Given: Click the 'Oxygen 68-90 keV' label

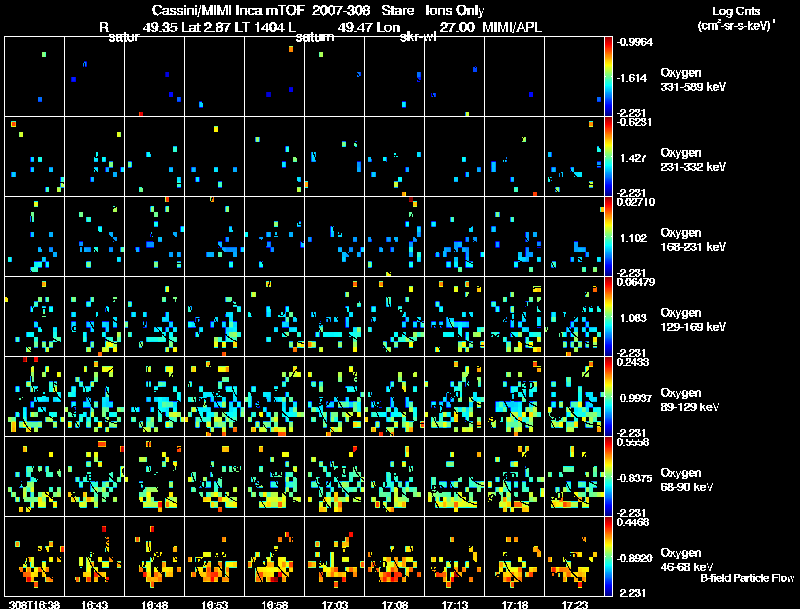Looking at the screenshot, I should (687, 480).
